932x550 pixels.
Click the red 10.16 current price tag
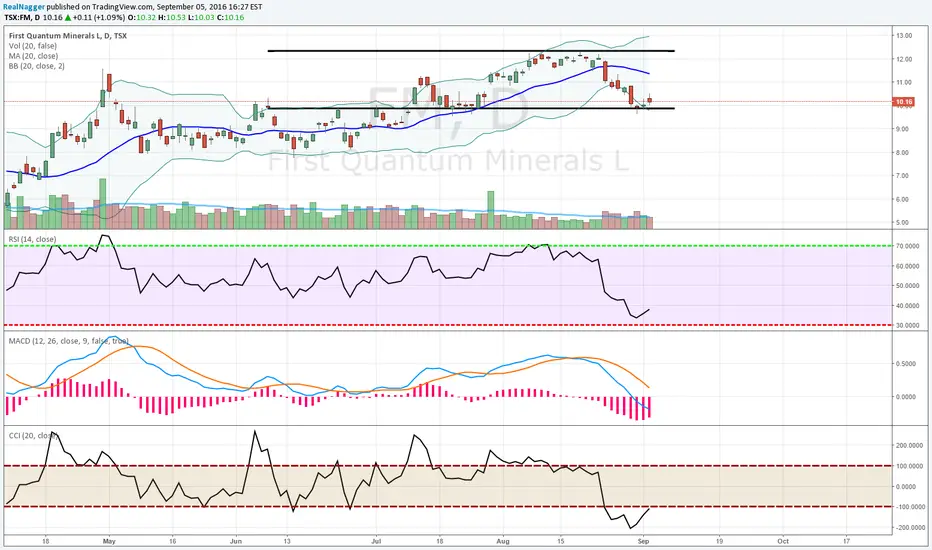(x=903, y=102)
